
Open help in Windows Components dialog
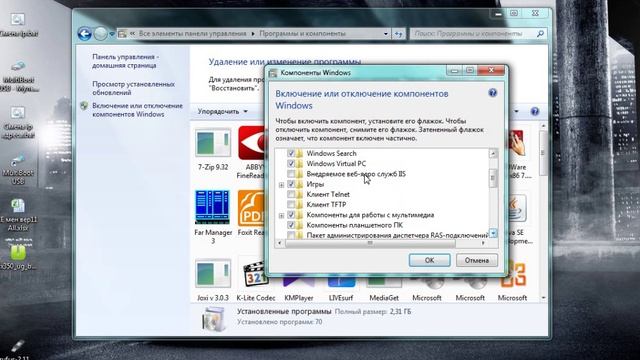[493, 93]
